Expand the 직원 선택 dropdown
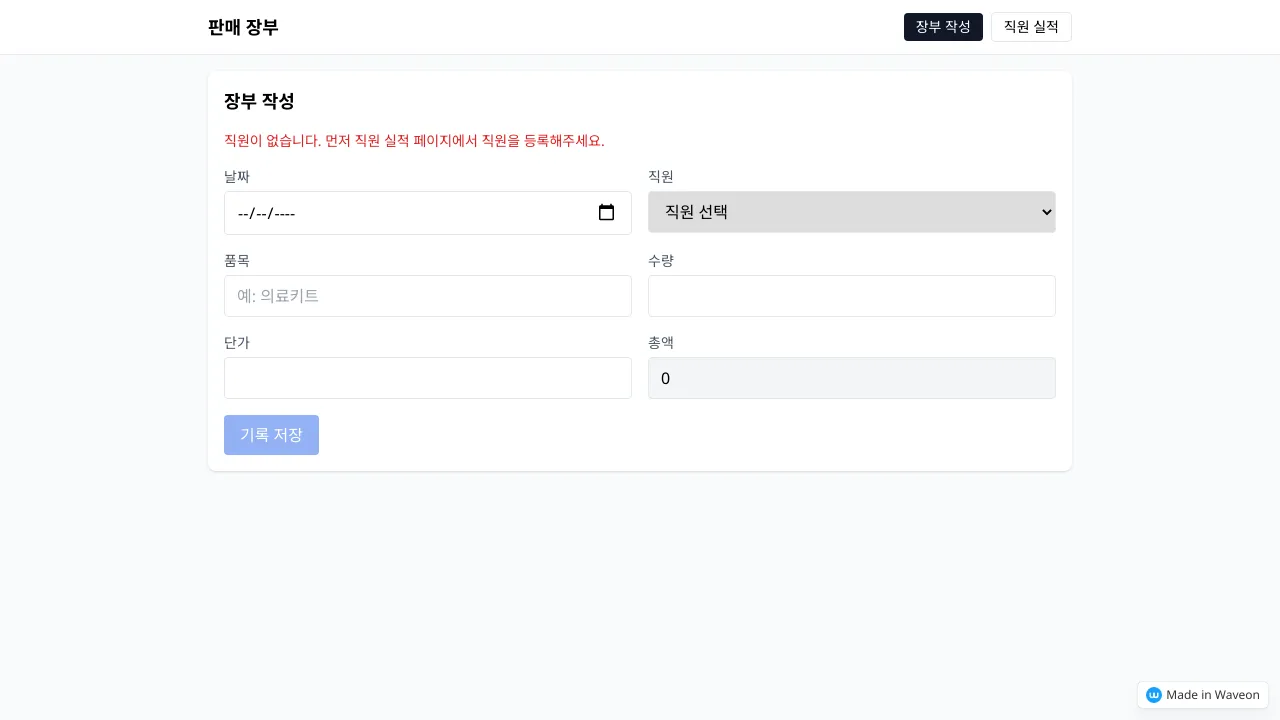The width and height of the screenshot is (1280, 720). 851,212
